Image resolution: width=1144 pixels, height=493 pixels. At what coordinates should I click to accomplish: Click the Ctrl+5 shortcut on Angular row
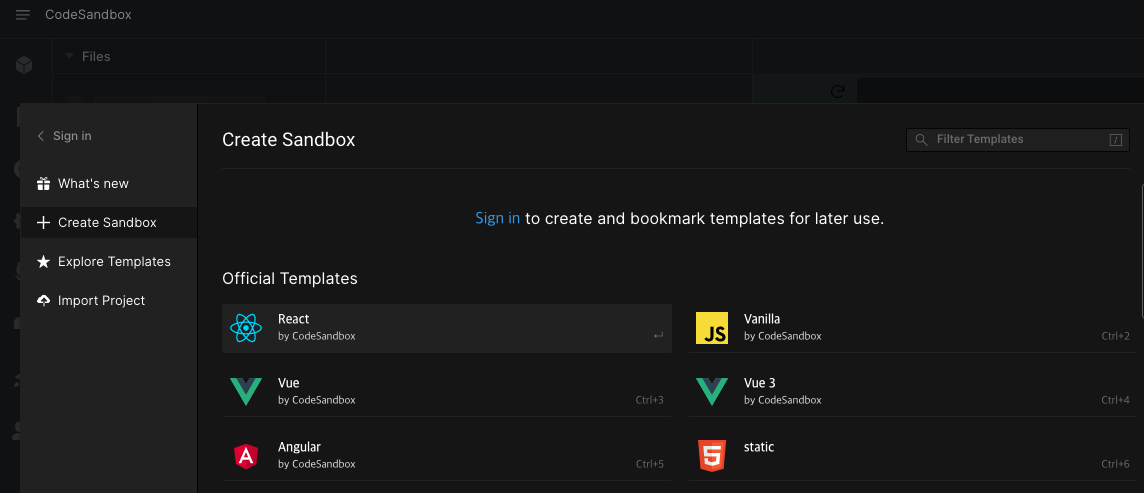tap(649, 464)
